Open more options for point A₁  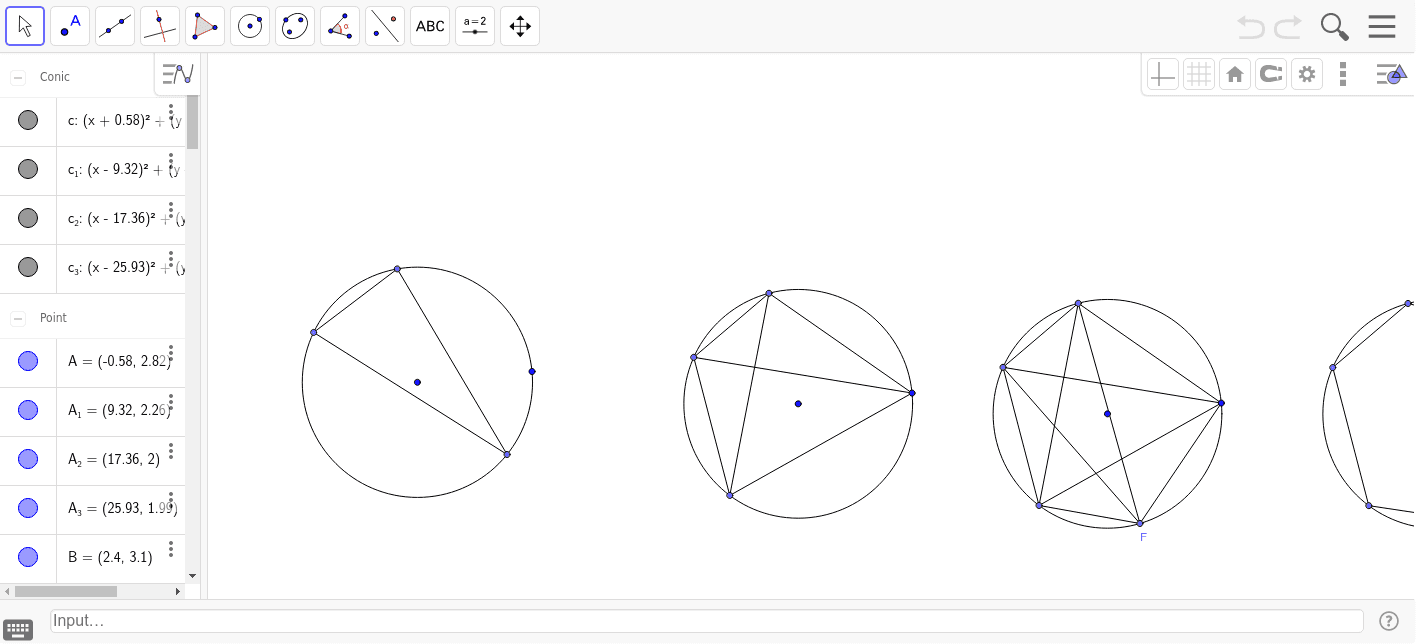(x=171, y=402)
